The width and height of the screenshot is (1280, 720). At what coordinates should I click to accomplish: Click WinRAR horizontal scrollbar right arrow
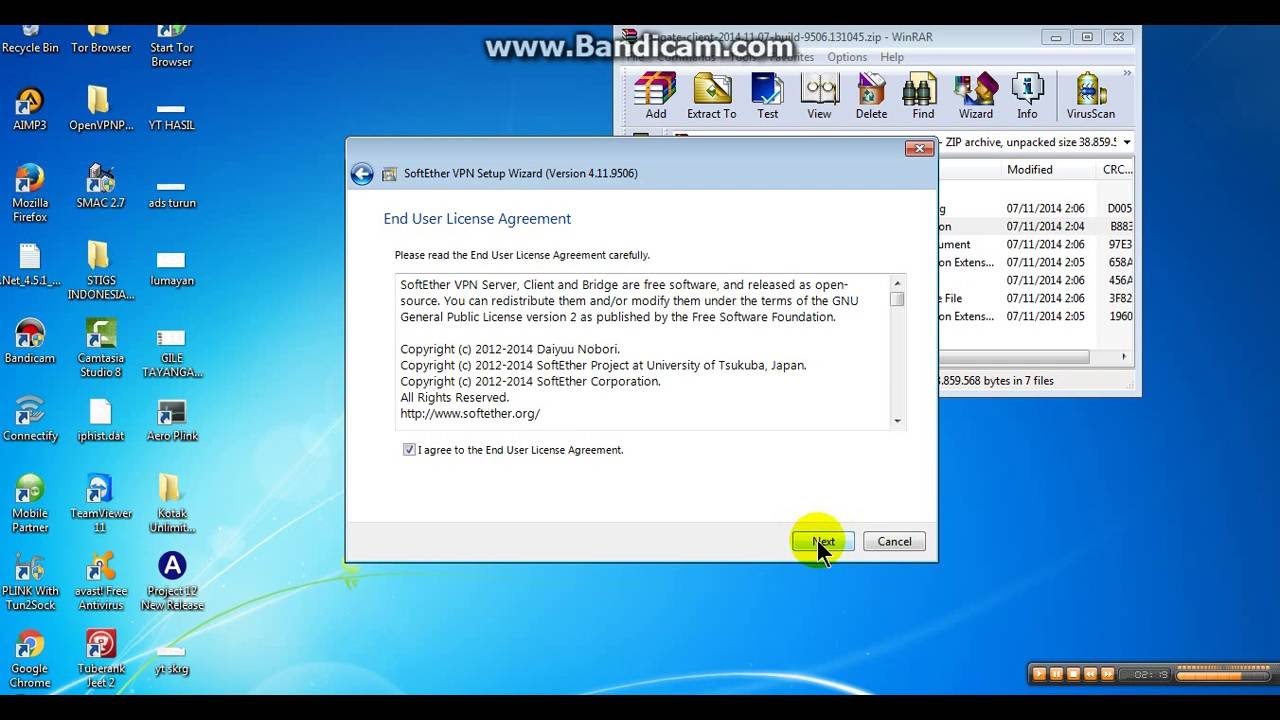pos(1124,357)
